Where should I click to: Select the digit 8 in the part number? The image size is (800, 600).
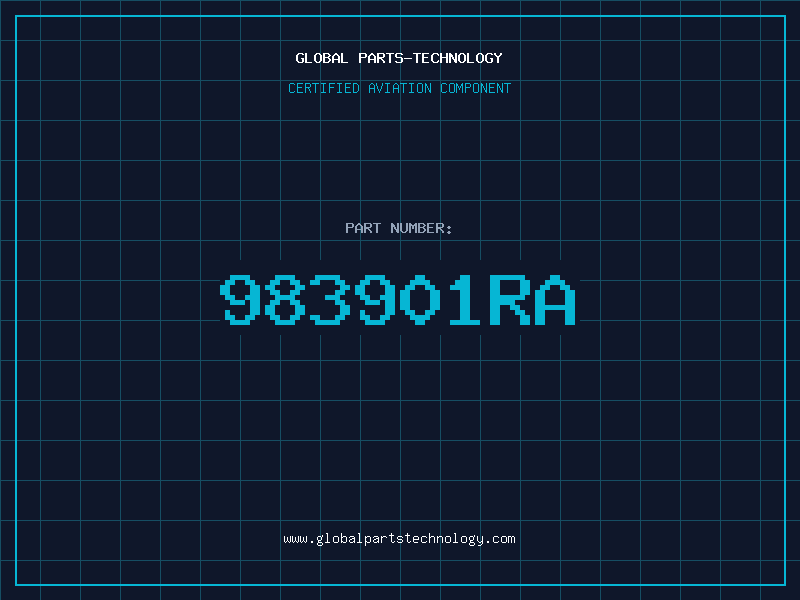pyautogui.click(x=283, y=299)
